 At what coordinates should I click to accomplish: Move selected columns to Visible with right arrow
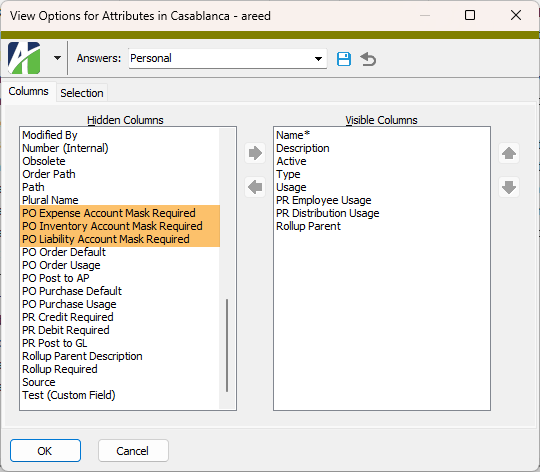(255, 153)
